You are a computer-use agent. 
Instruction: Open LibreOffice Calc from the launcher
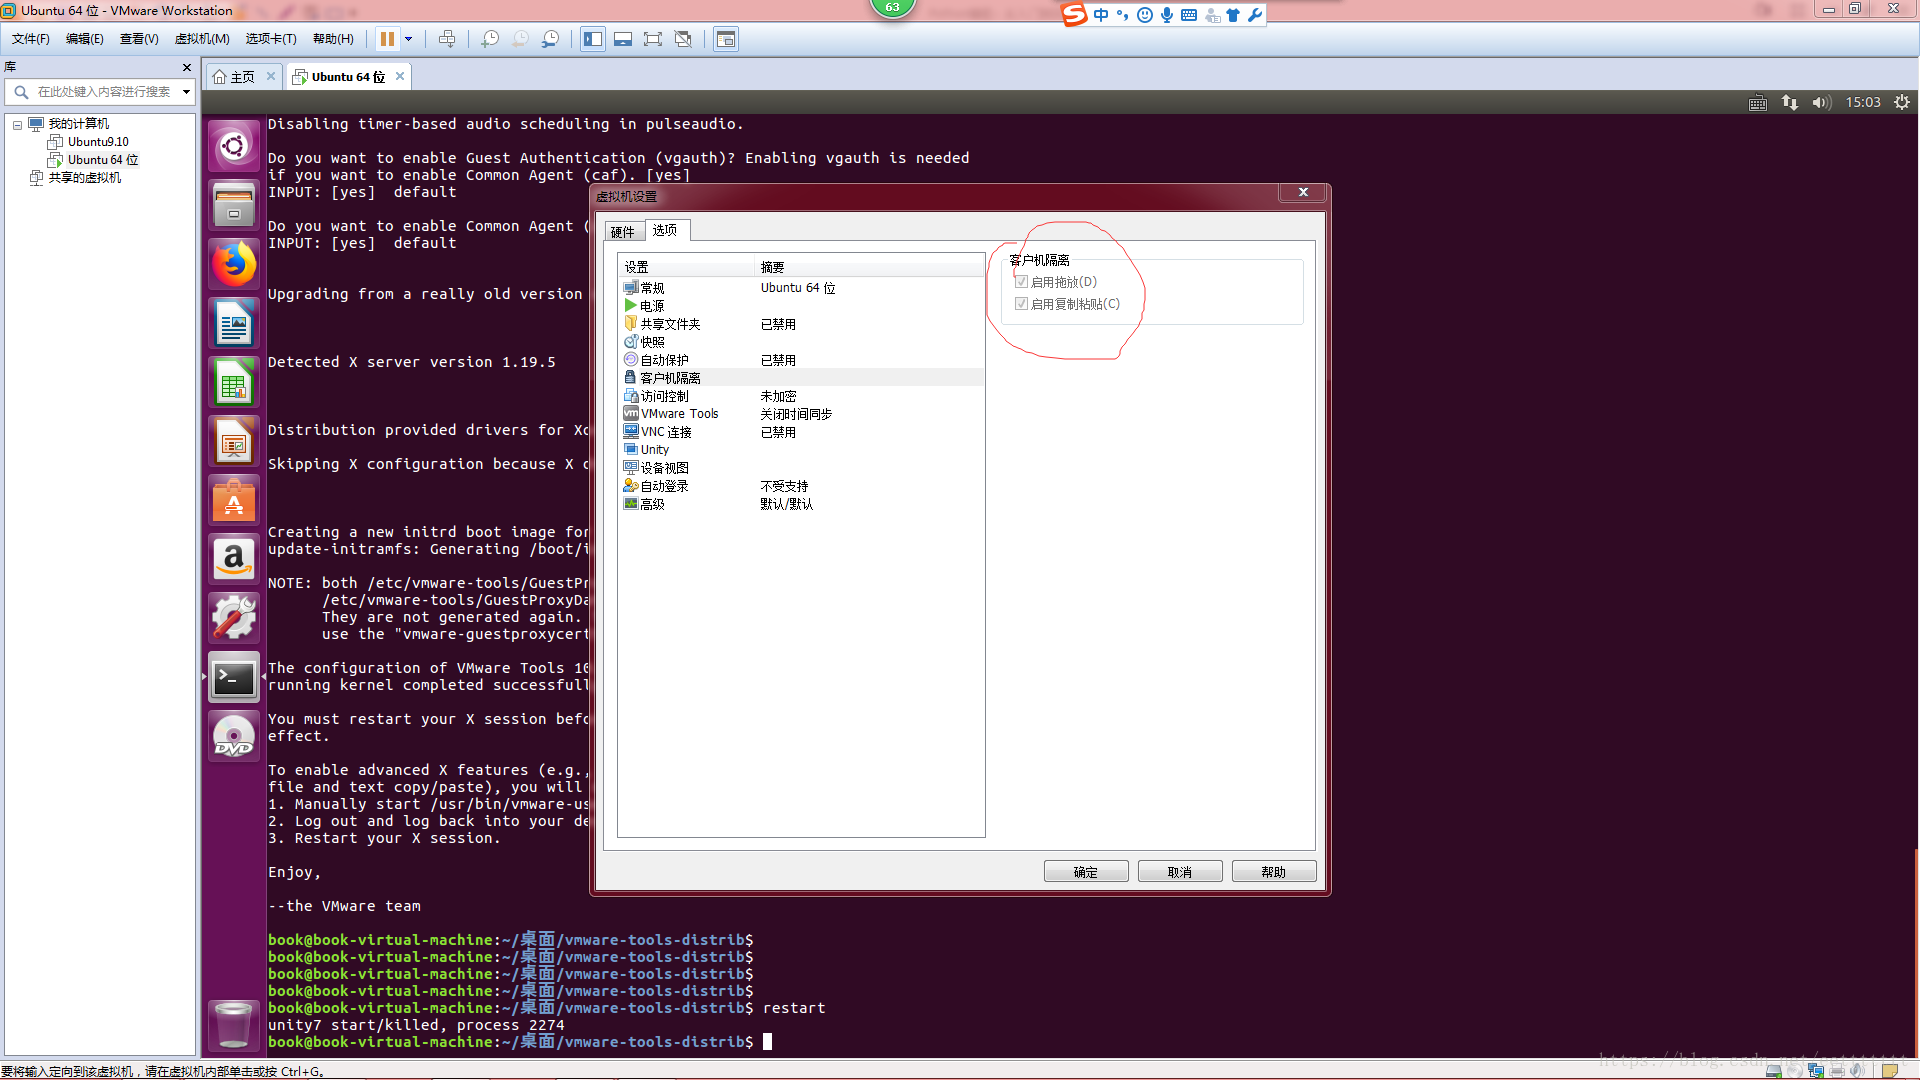pyautogui.click(x=234, y=382)
